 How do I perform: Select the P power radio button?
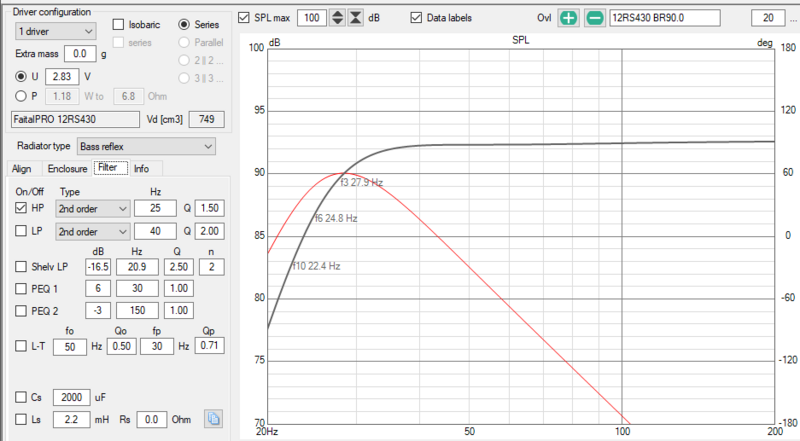pyautogui.click(x=22, y=96)
